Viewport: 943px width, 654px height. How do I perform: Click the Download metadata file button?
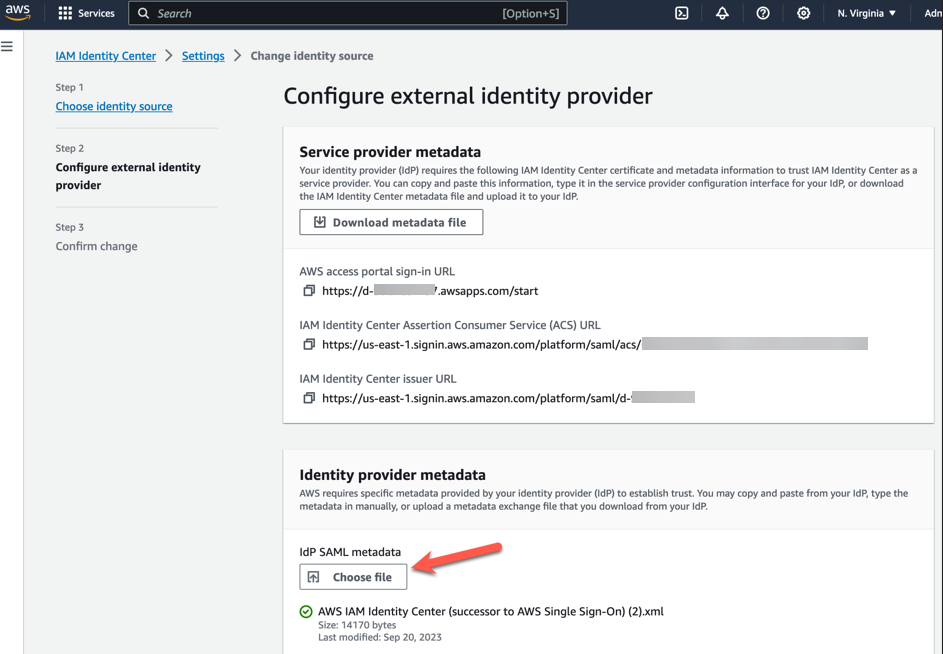[x=390, y=222]
